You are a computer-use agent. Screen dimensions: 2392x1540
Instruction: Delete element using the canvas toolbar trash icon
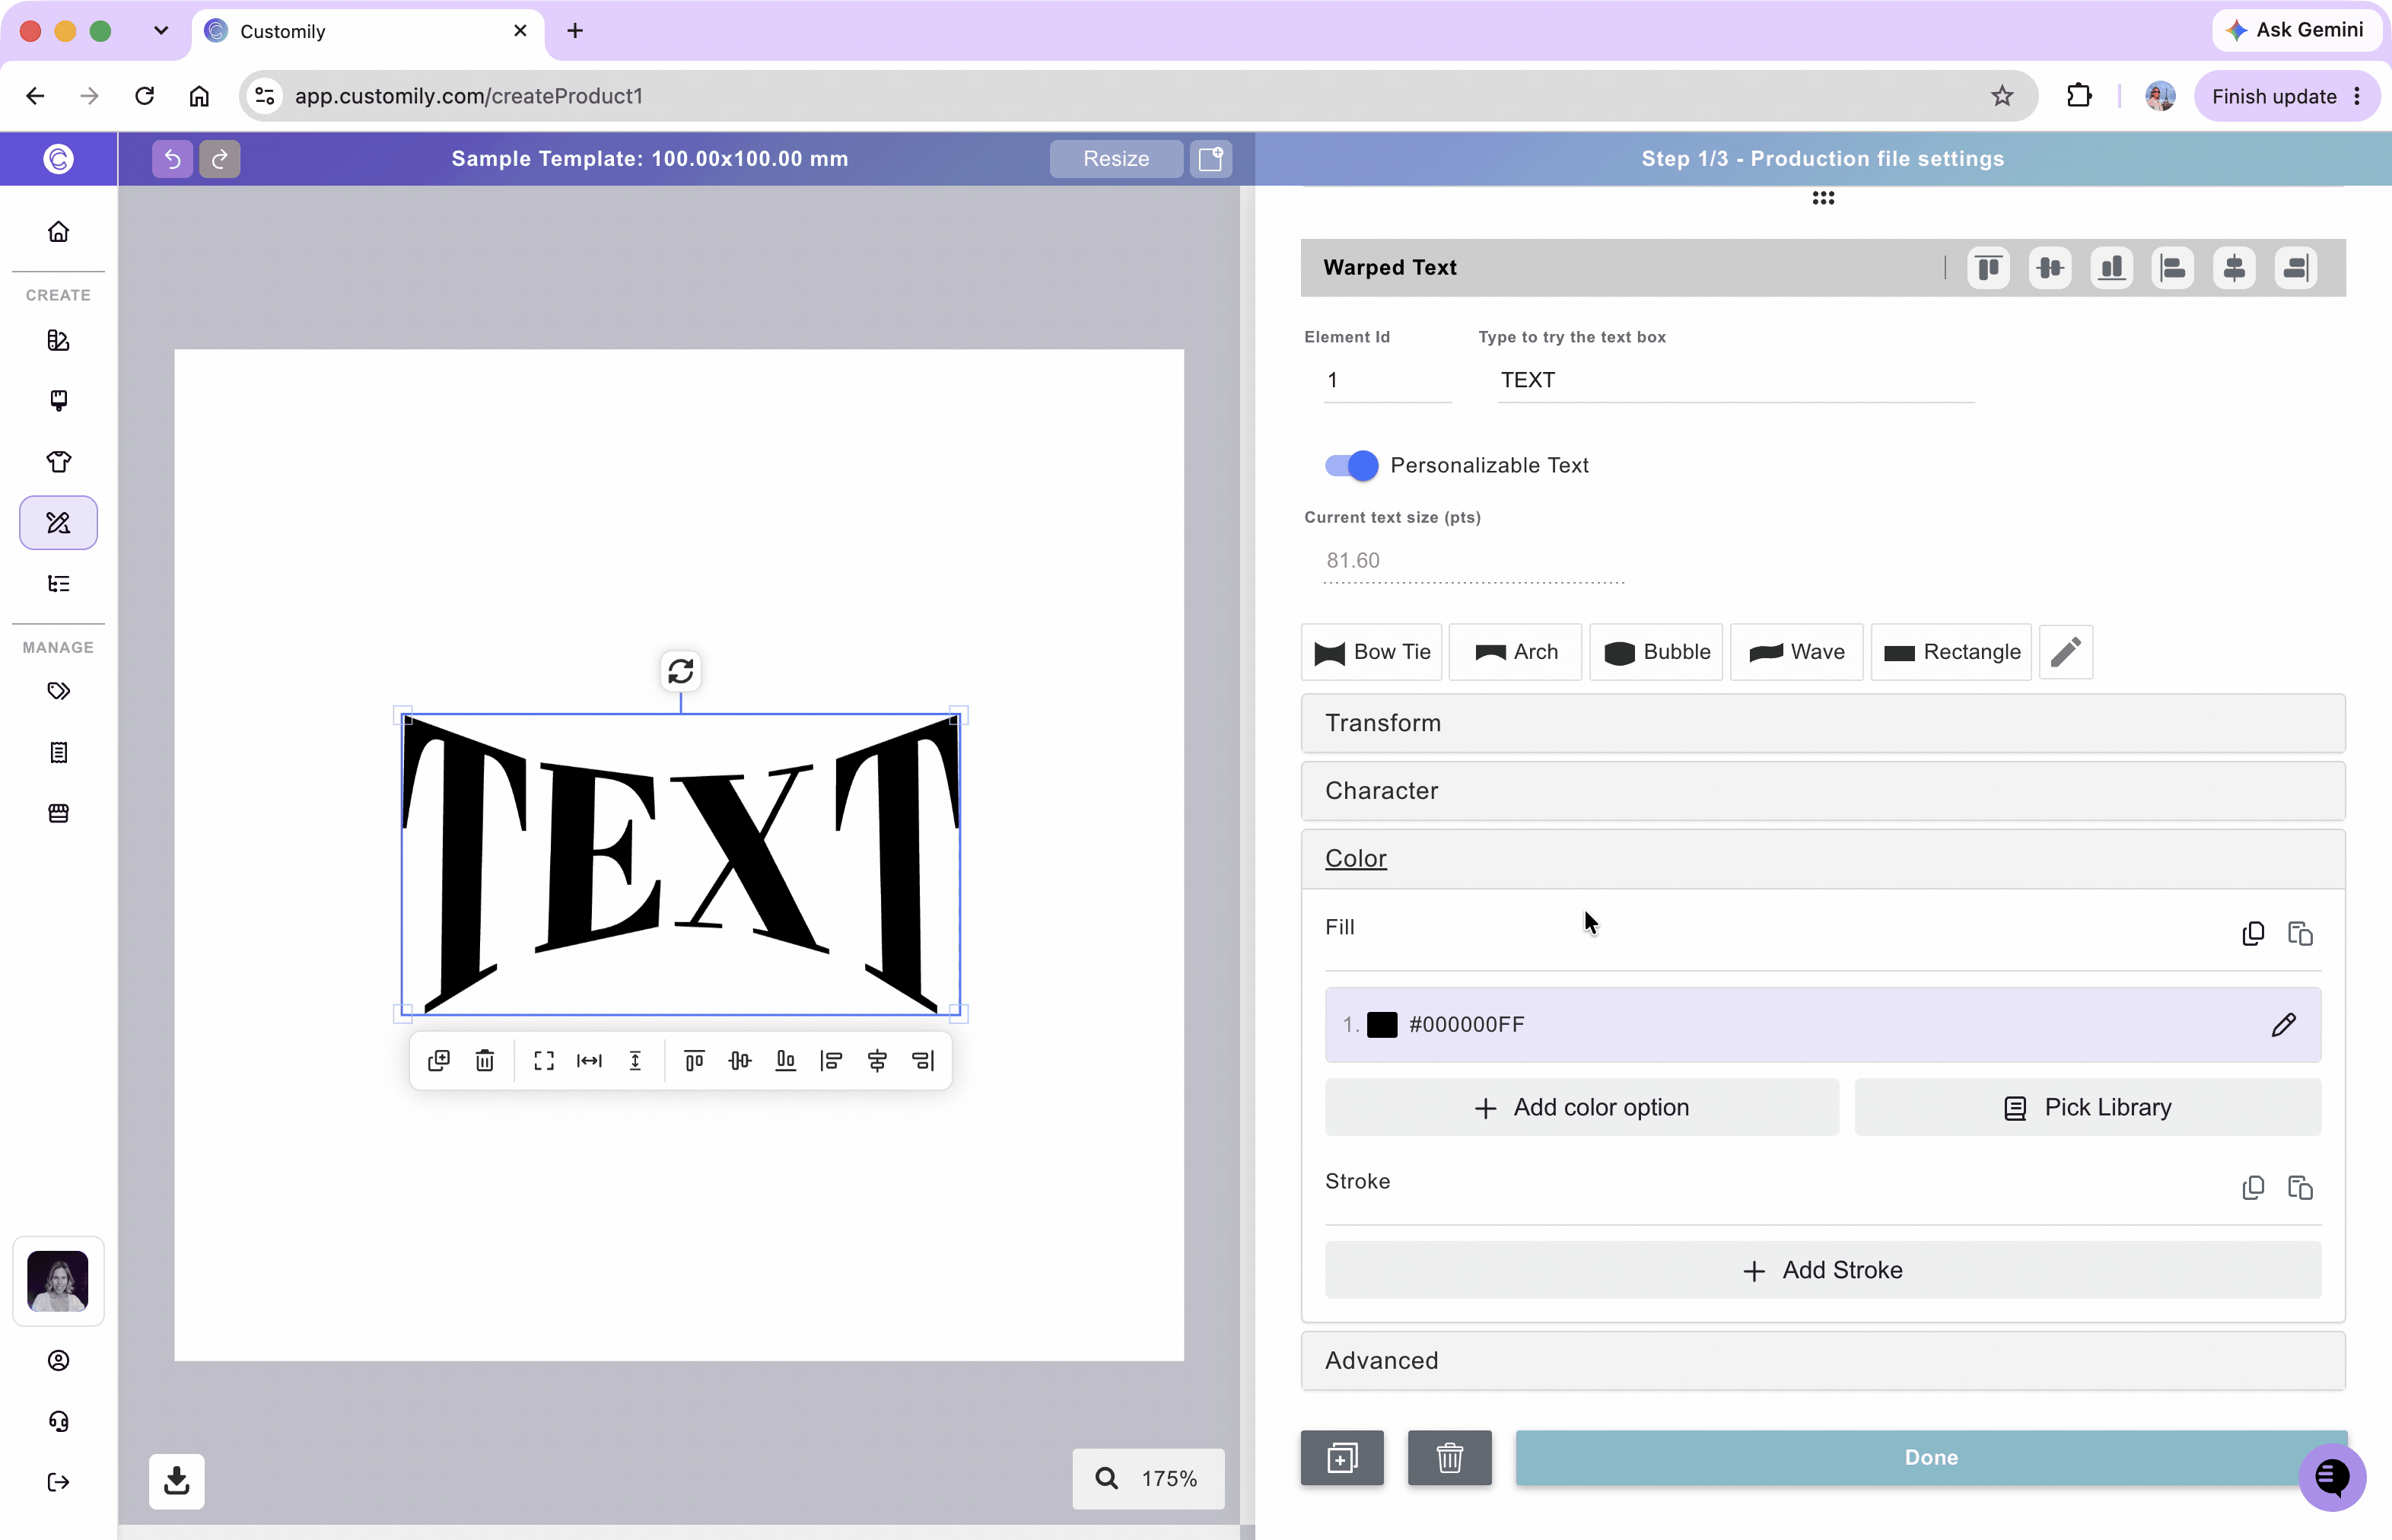tap(485, 1061)
